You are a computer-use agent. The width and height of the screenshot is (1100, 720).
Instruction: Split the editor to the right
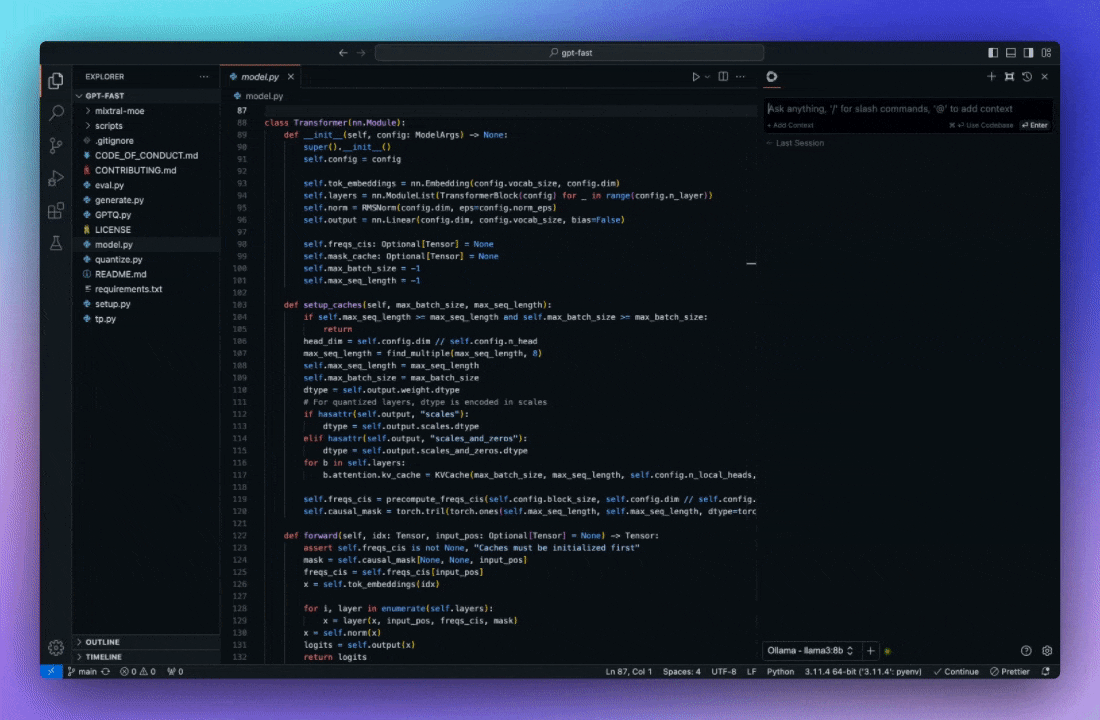click(x=723, y=77)
